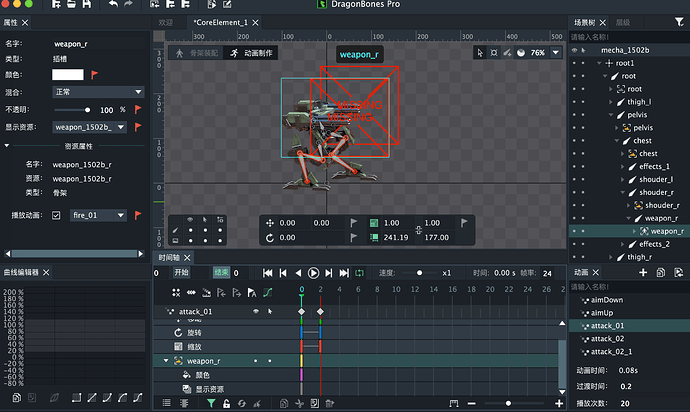Click the open project icon in top toolbar
Screen dimensions: 690x412
71,4
